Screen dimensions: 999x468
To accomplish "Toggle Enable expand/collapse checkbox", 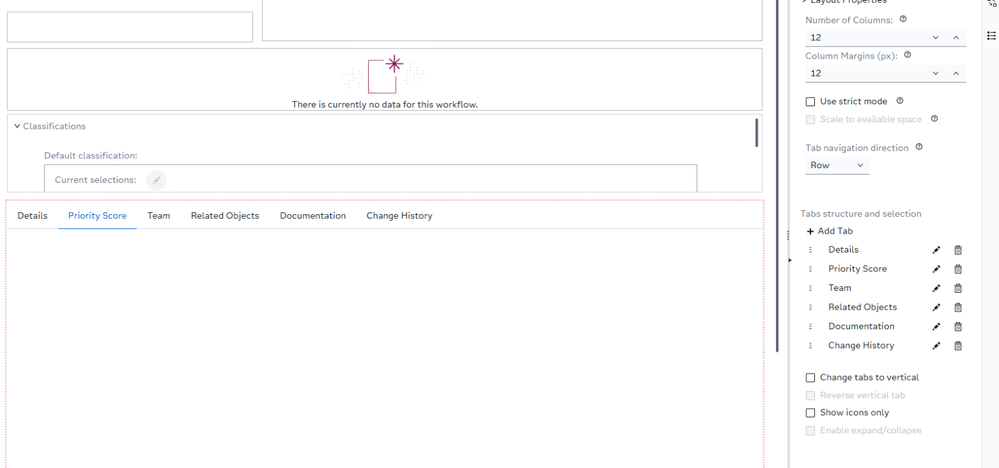I will tap(810, 430).
